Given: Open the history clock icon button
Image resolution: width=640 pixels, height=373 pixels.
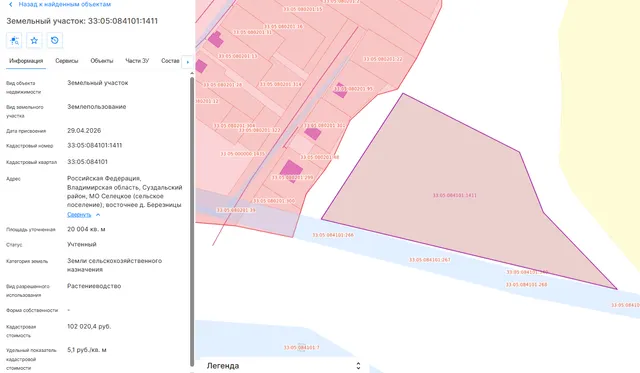Looking at the screenshot, I should pos(54,40).
